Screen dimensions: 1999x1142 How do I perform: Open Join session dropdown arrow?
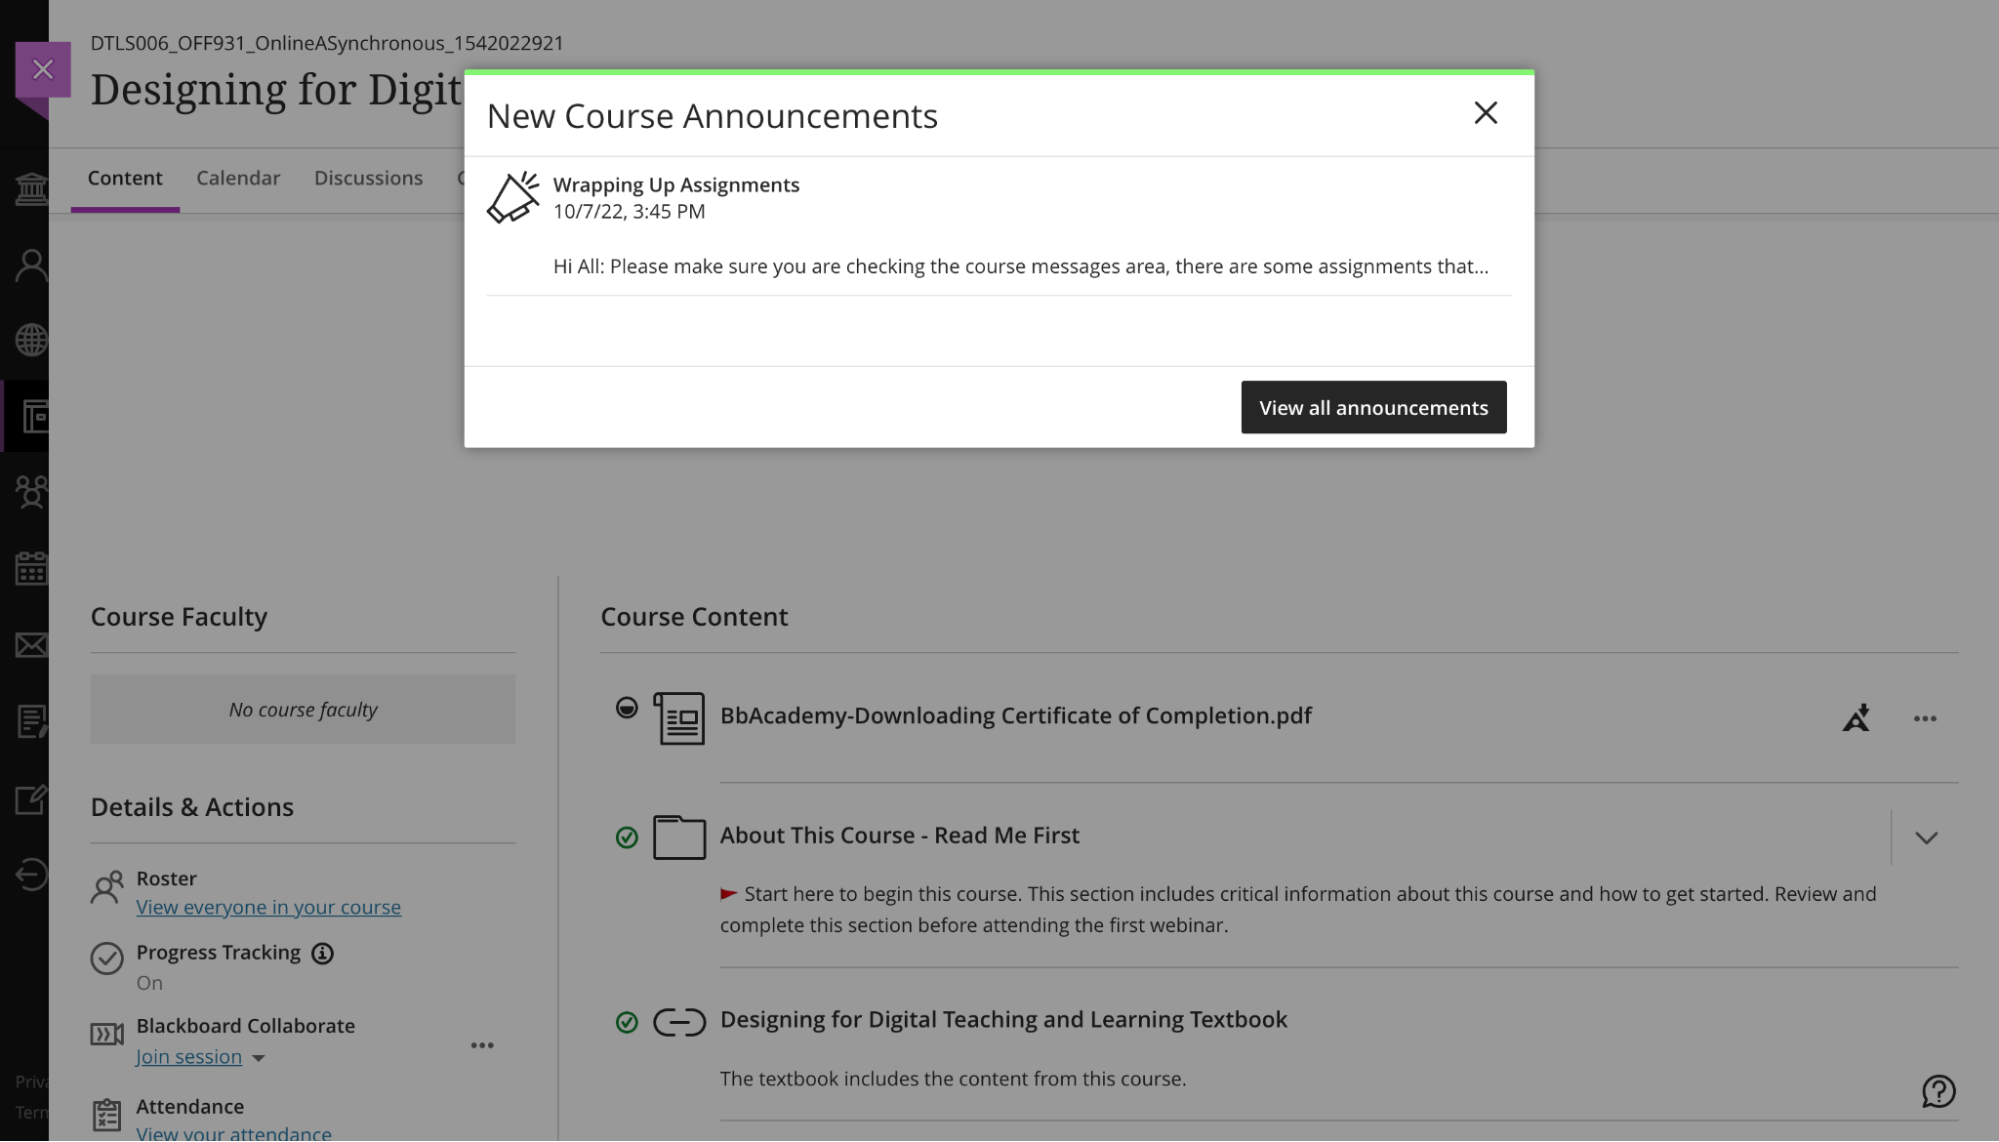(258, 1058)
